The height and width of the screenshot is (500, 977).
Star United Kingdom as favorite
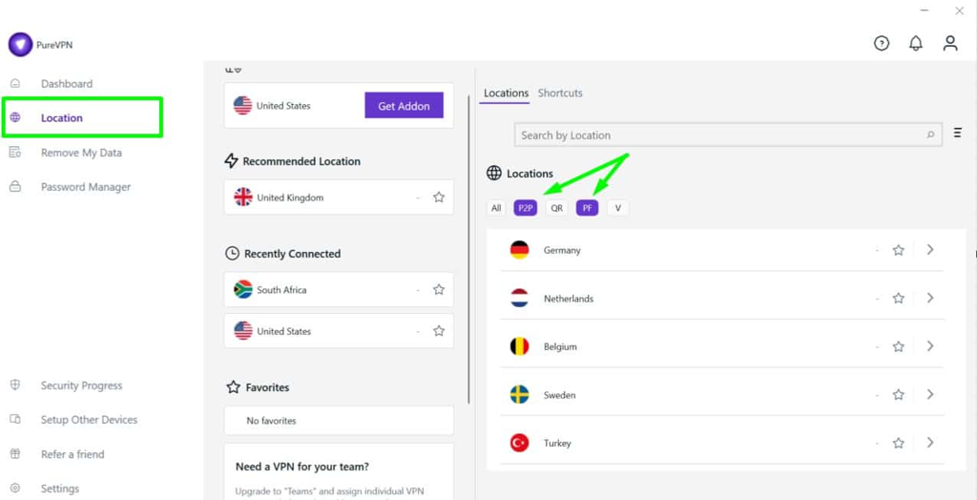point(438,198)
